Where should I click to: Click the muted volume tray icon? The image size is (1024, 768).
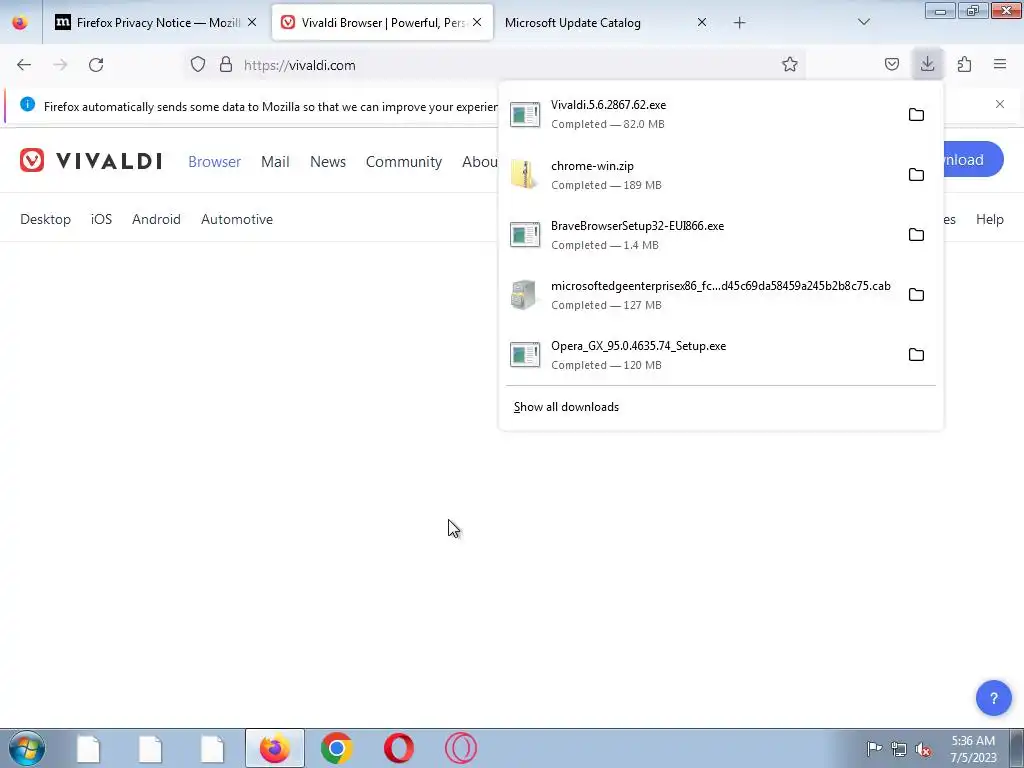pyautogui.click(x=923, y=749)
